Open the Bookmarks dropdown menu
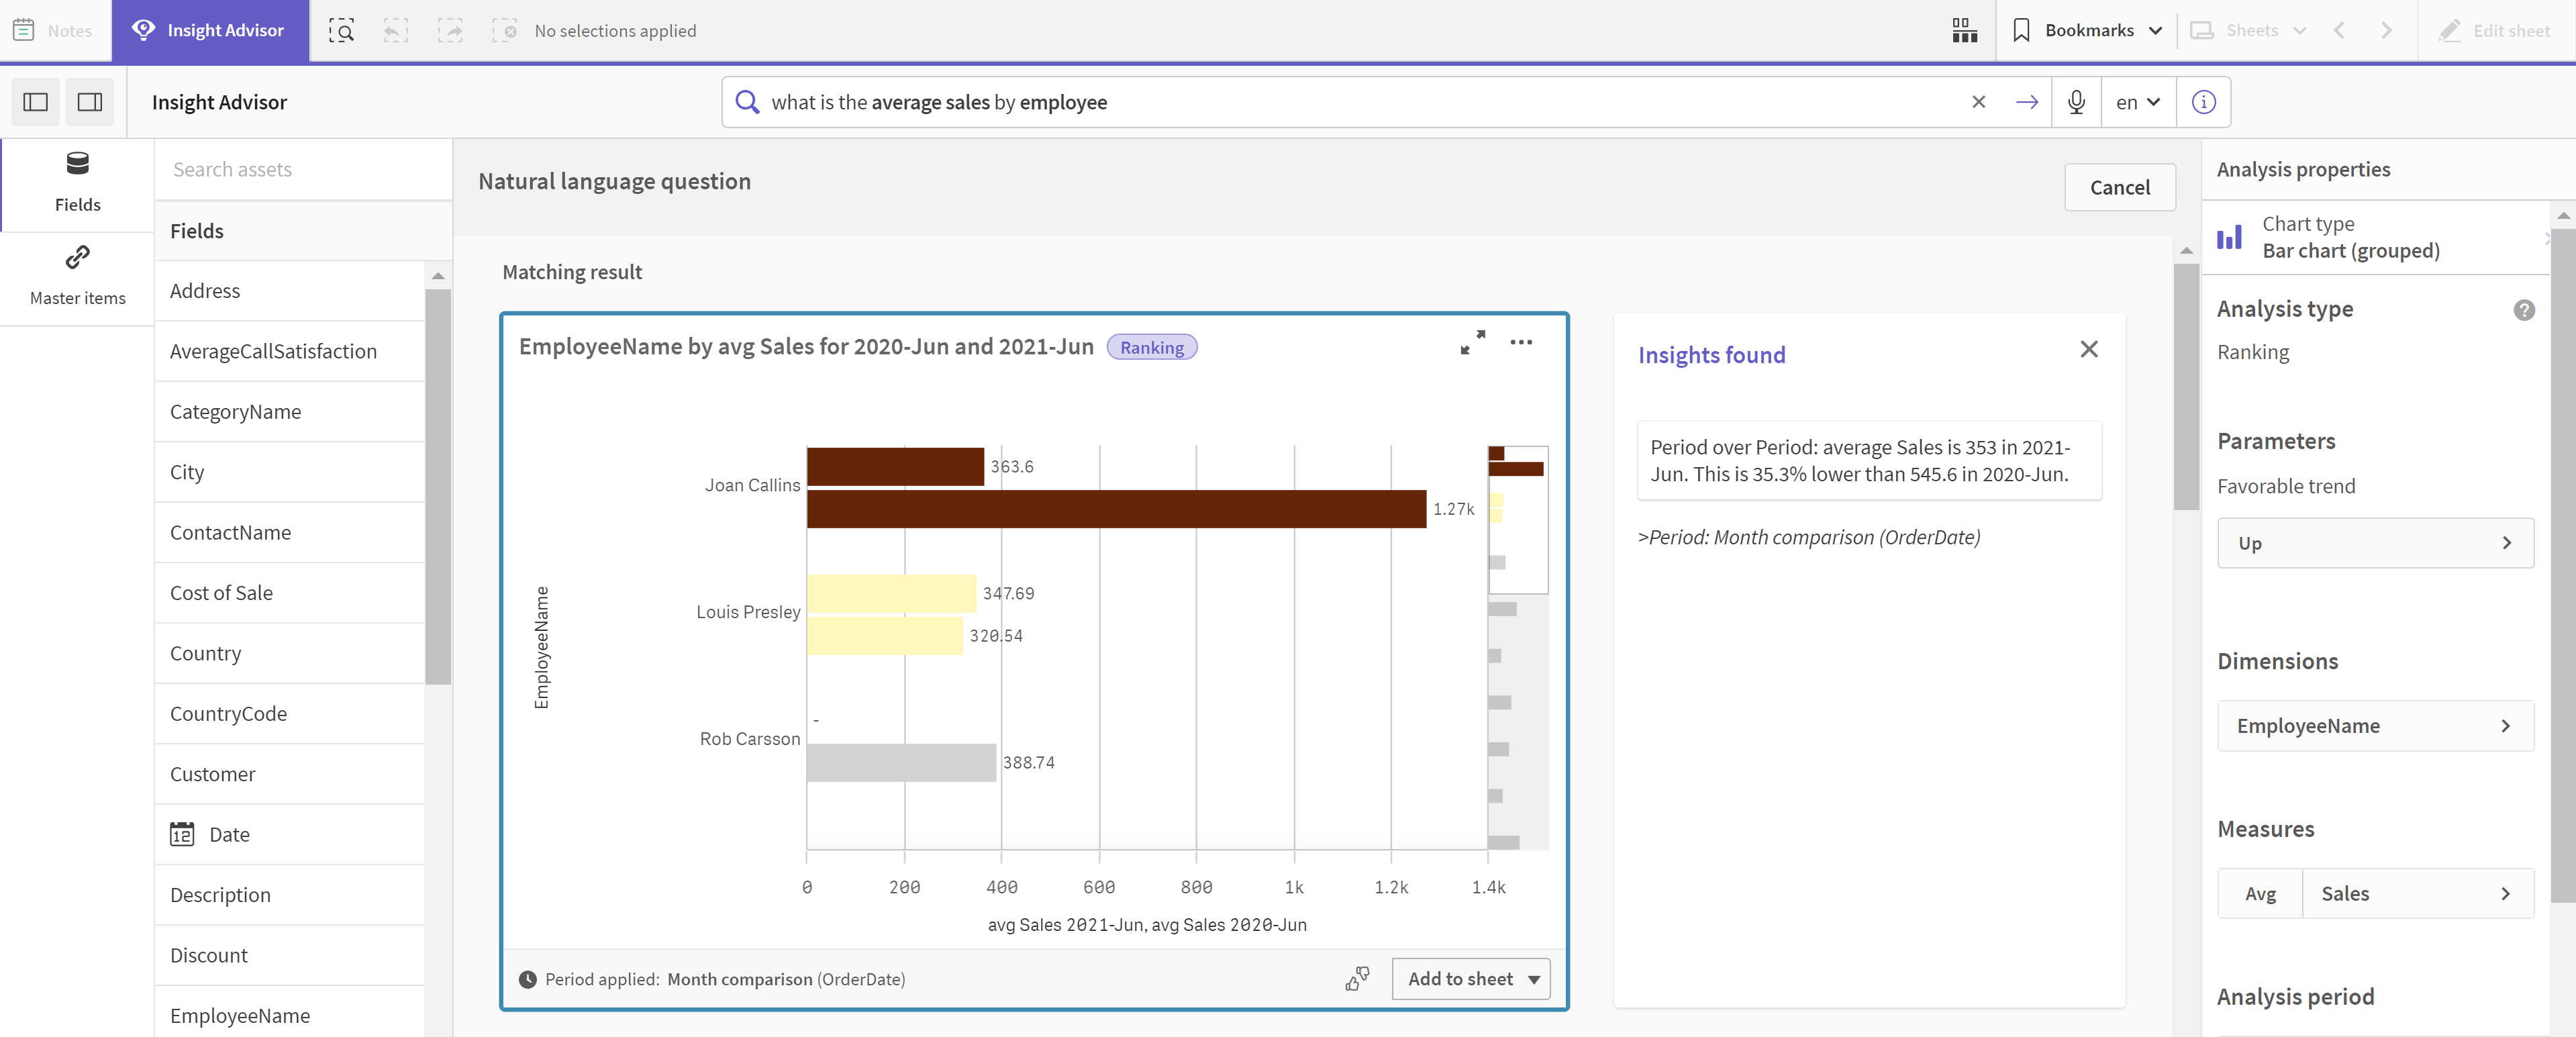Image resolution: width=2576 pixels, height=1037 pixels. pyautogui.click(x=2087, y=28)
